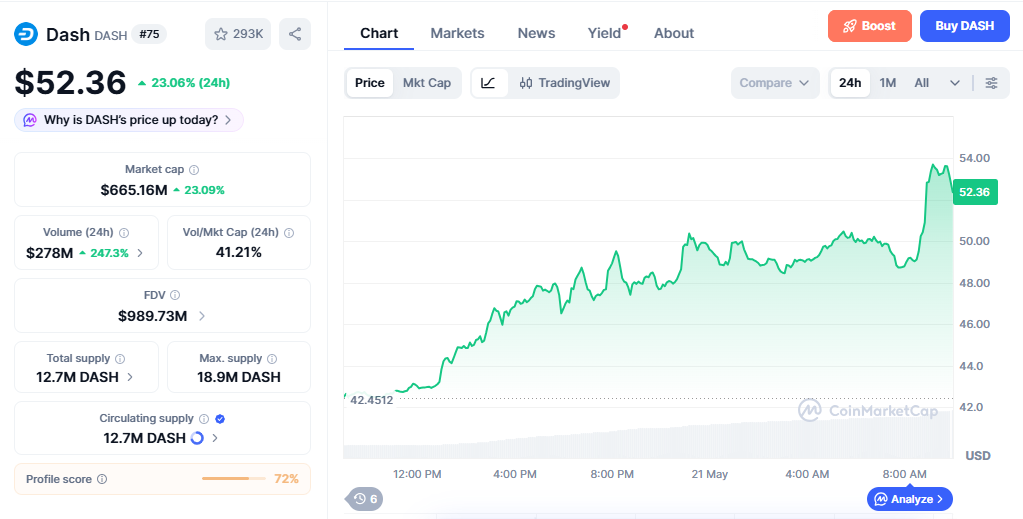1023x519 pixels.
Task: Open the Chart tab
Action: tap(379, 33)
